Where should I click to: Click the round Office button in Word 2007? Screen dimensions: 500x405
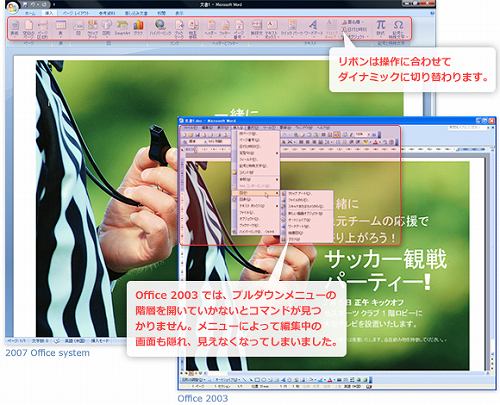click(12, 7)
